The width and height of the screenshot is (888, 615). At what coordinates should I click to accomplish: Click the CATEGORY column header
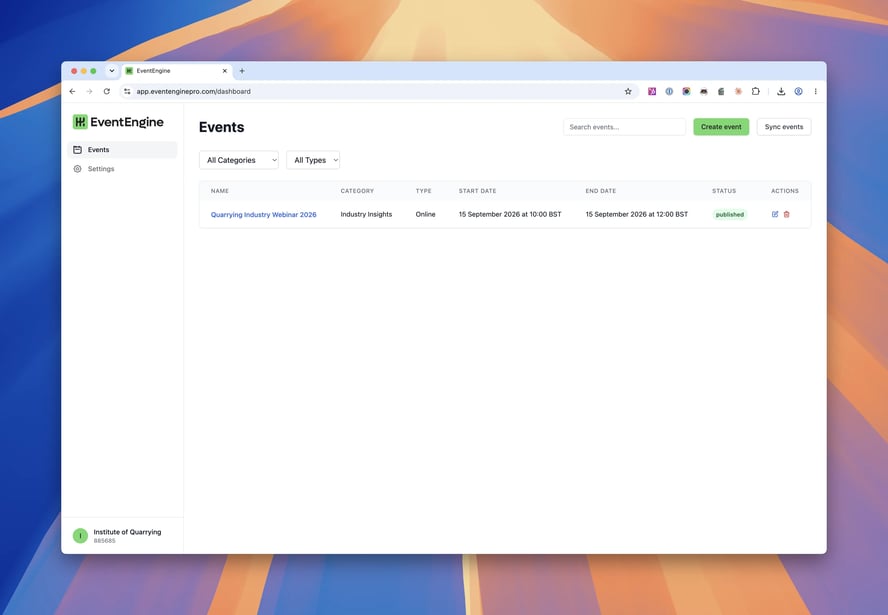(357, 191)
